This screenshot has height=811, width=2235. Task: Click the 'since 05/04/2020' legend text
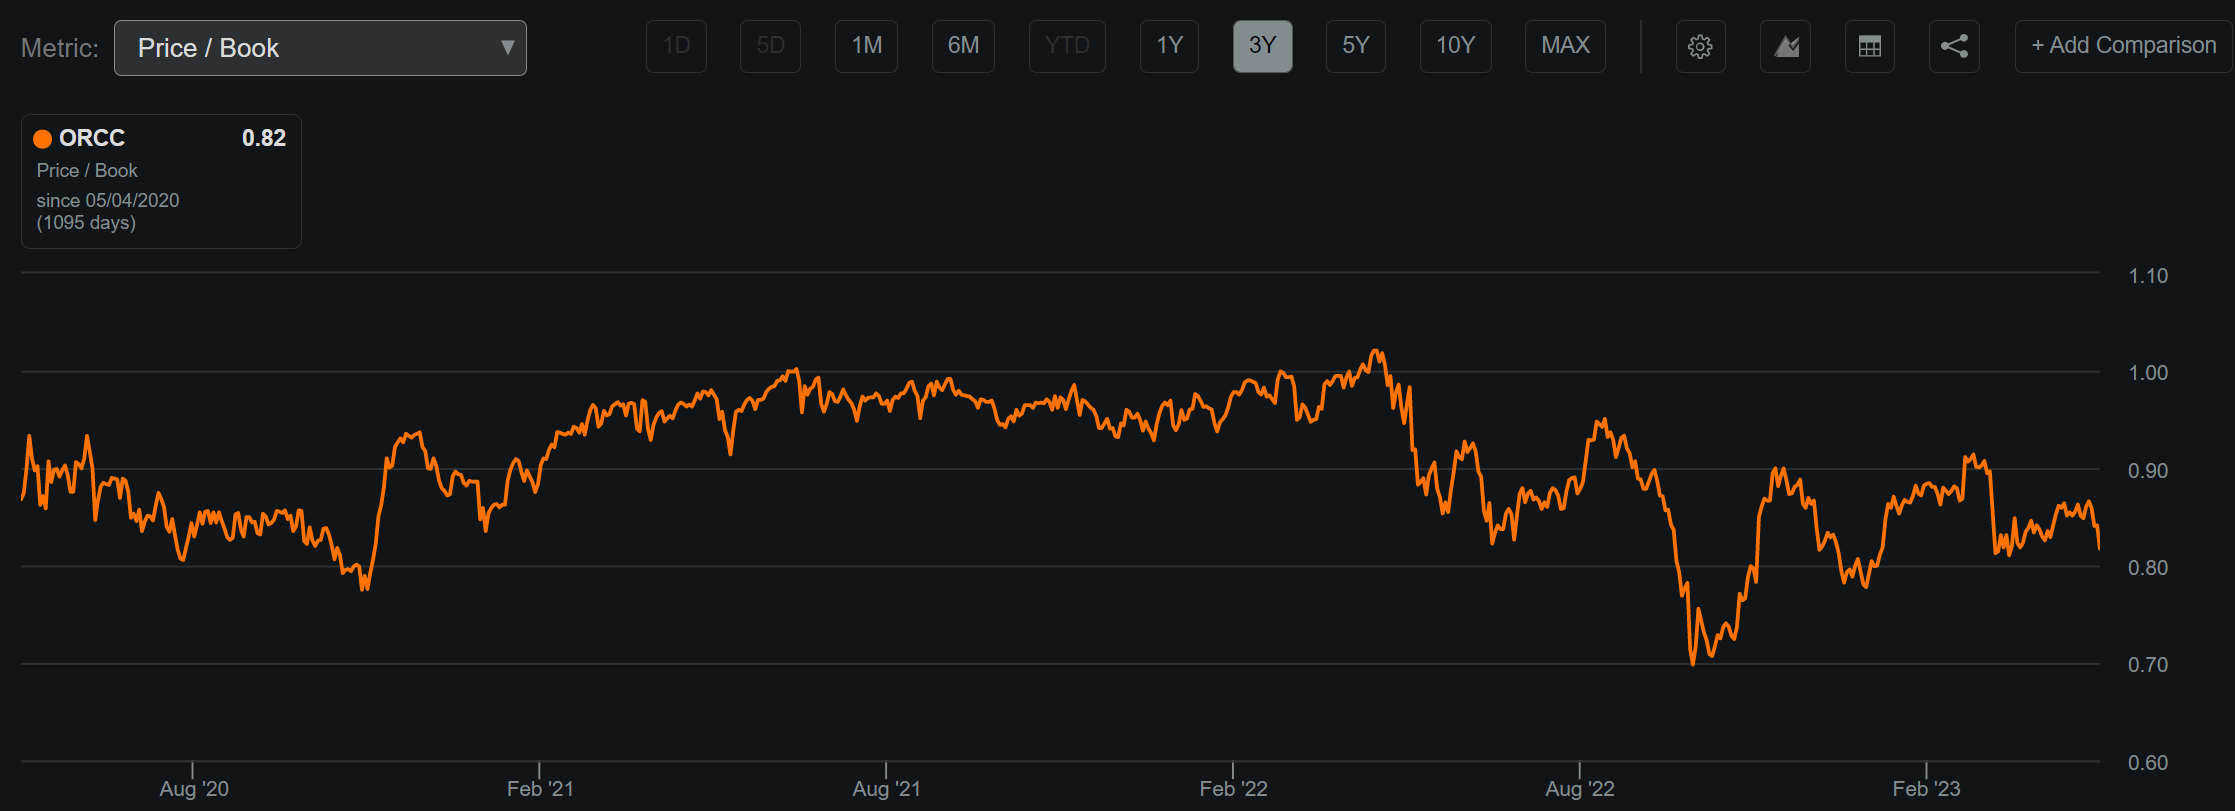point(108,200)
